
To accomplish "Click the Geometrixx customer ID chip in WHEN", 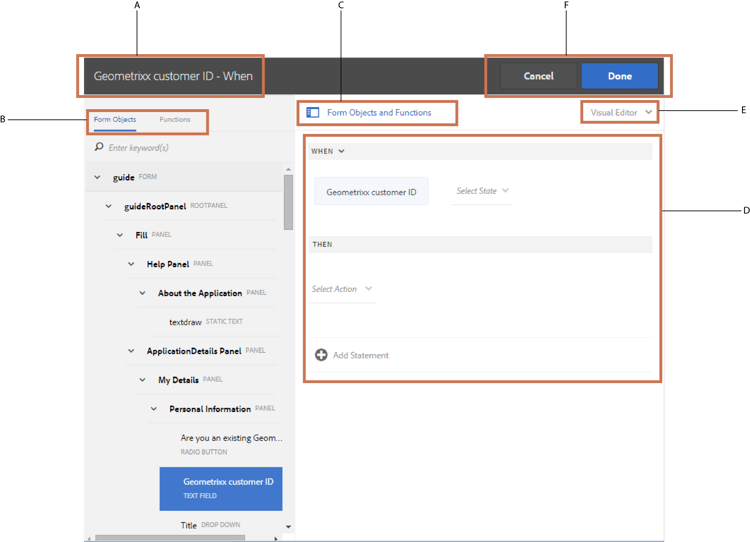I will 371,192.
